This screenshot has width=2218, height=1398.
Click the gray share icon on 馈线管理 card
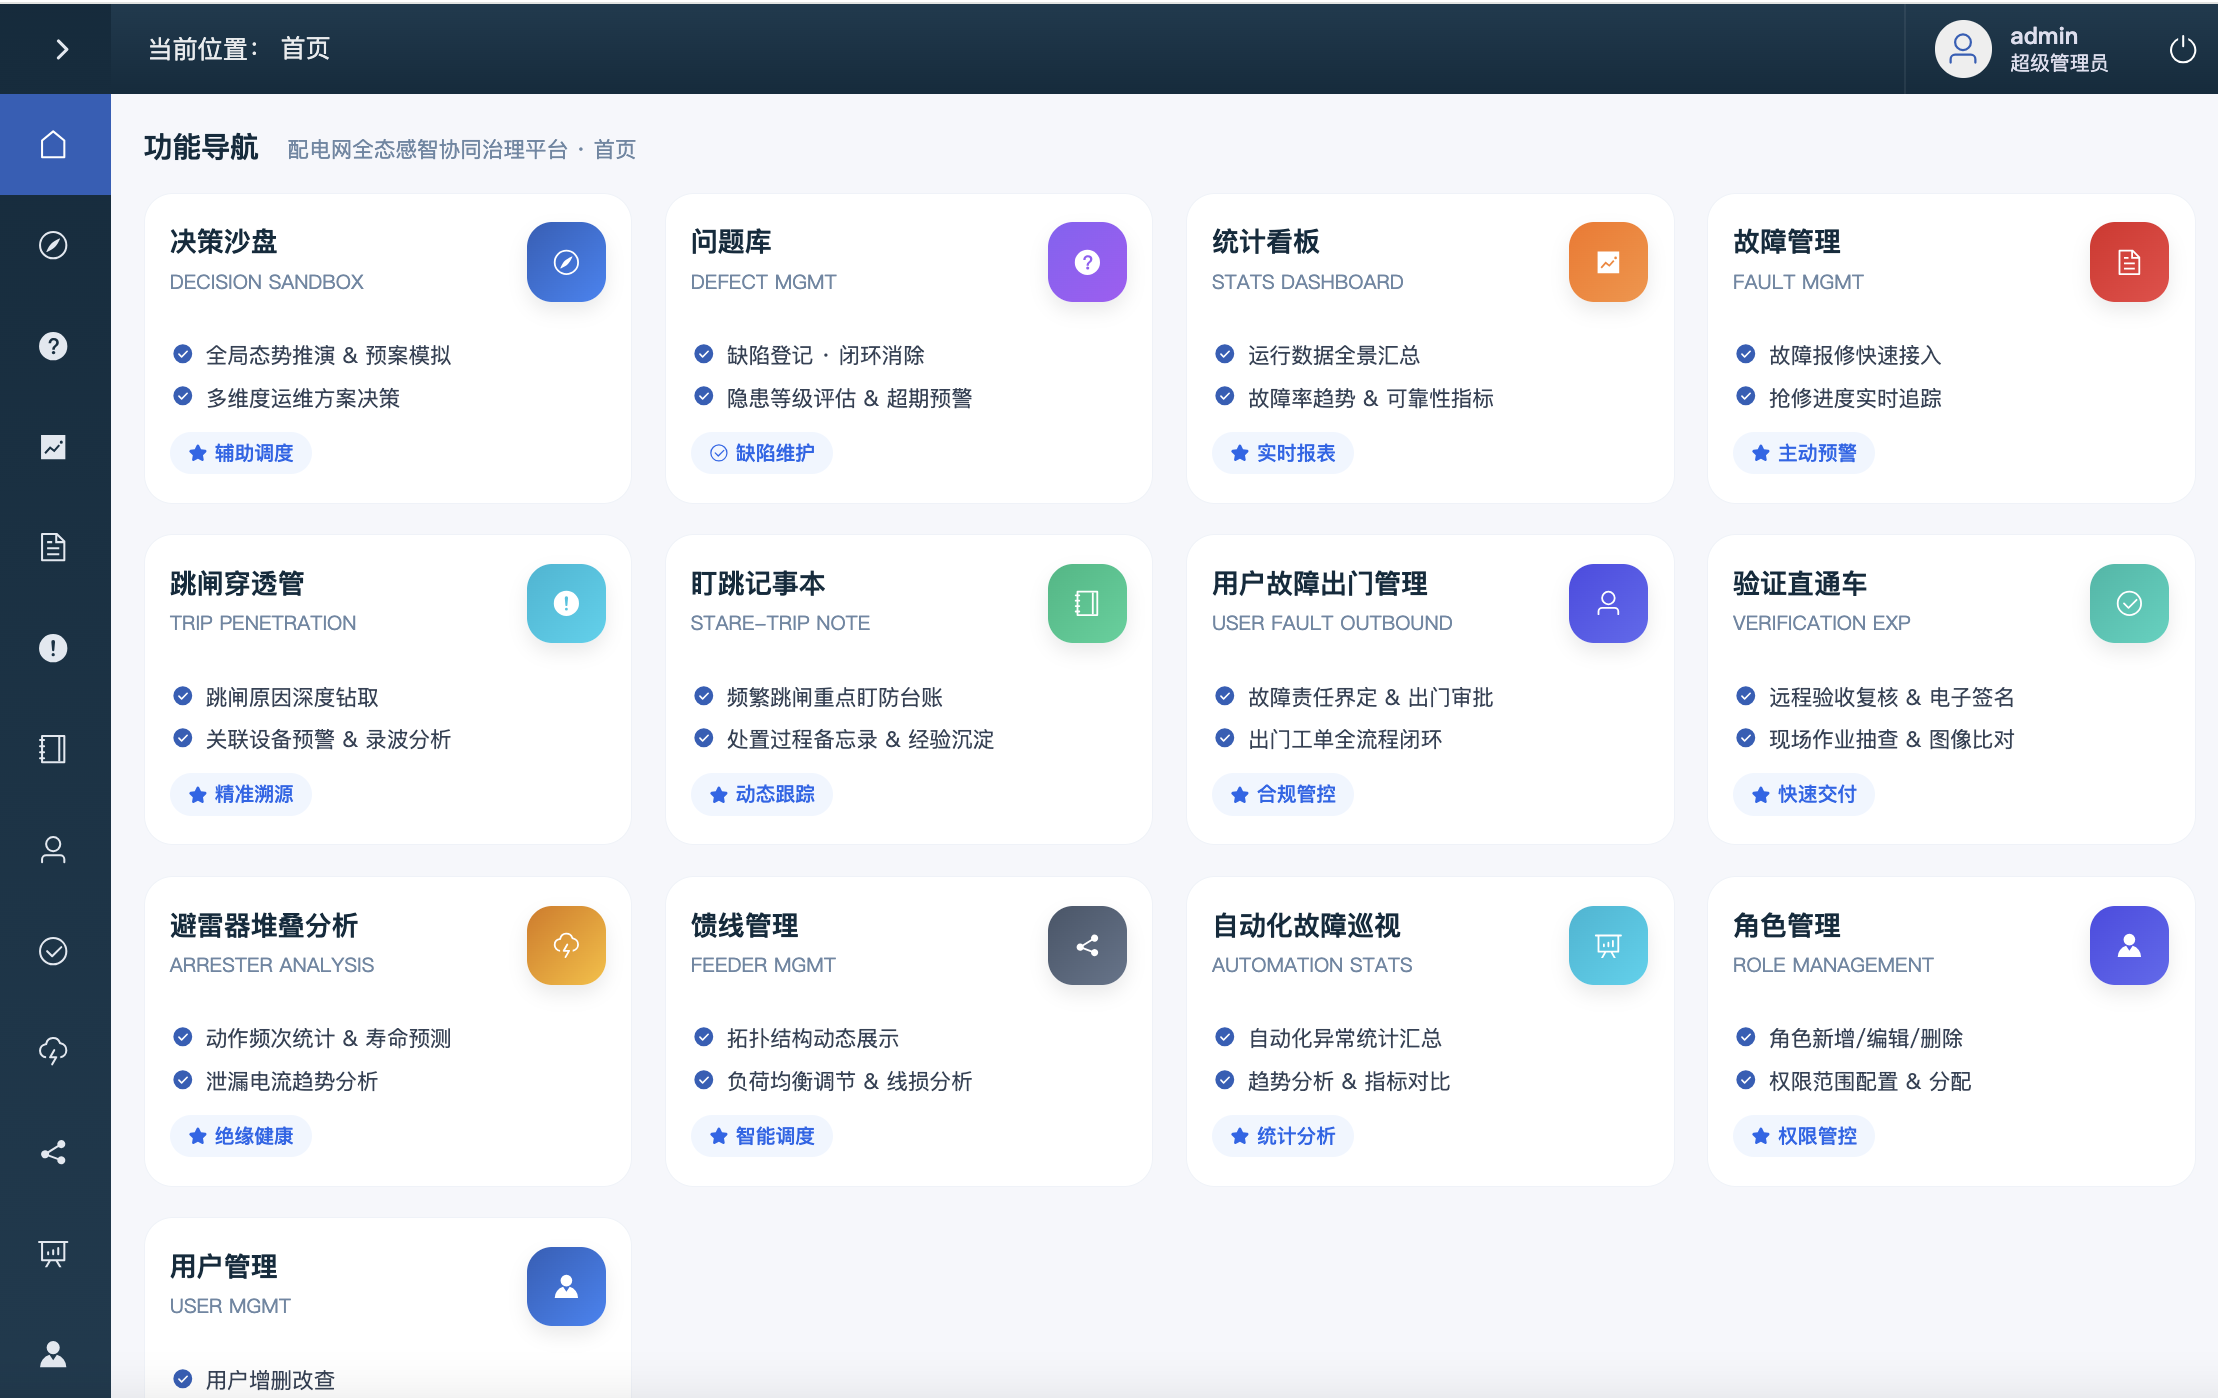[x=1087, y=945]
